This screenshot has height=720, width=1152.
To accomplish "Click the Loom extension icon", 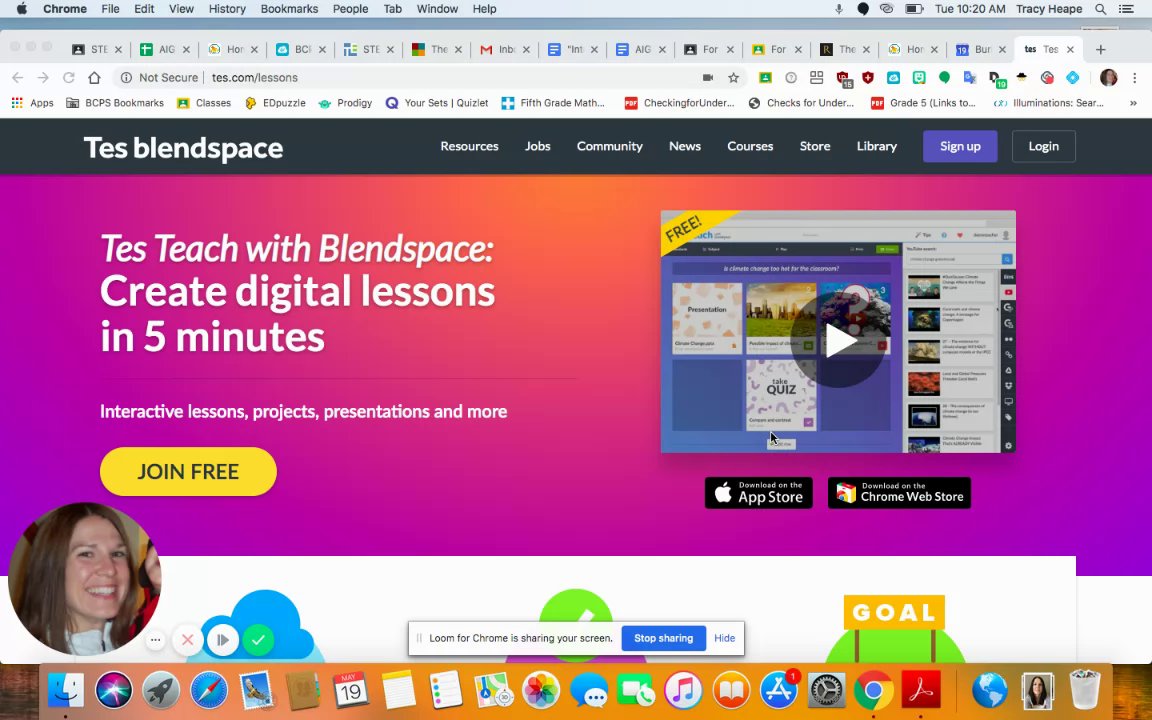I will 1073,78.
